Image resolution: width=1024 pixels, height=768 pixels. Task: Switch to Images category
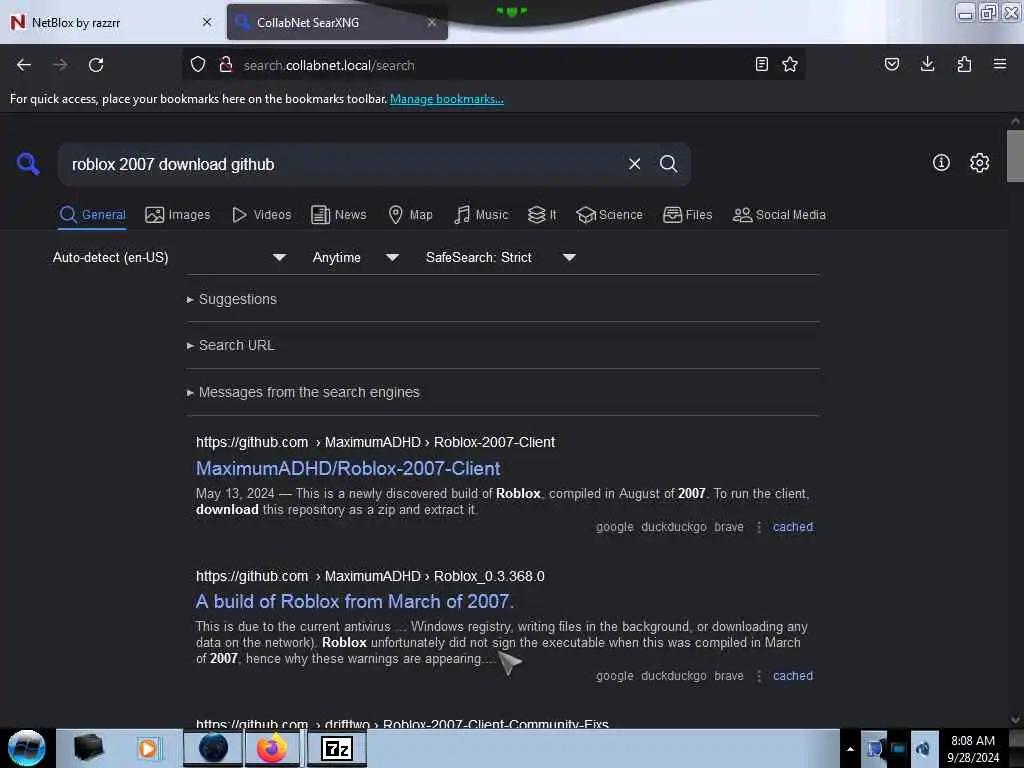click(x=178, y=215)
